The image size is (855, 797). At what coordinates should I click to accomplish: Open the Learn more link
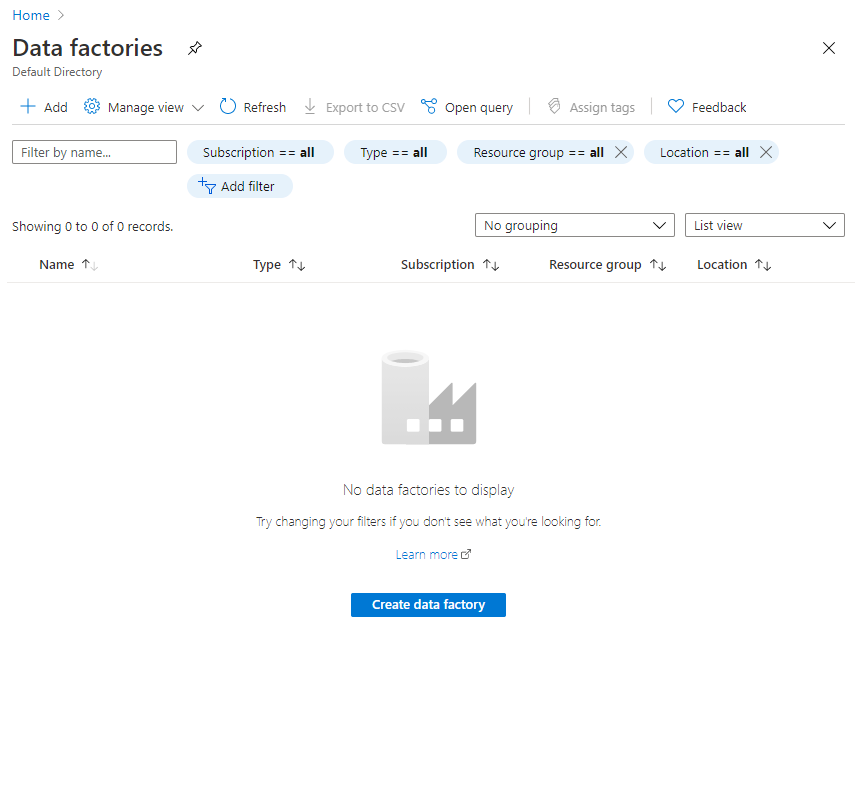point(427,554)
